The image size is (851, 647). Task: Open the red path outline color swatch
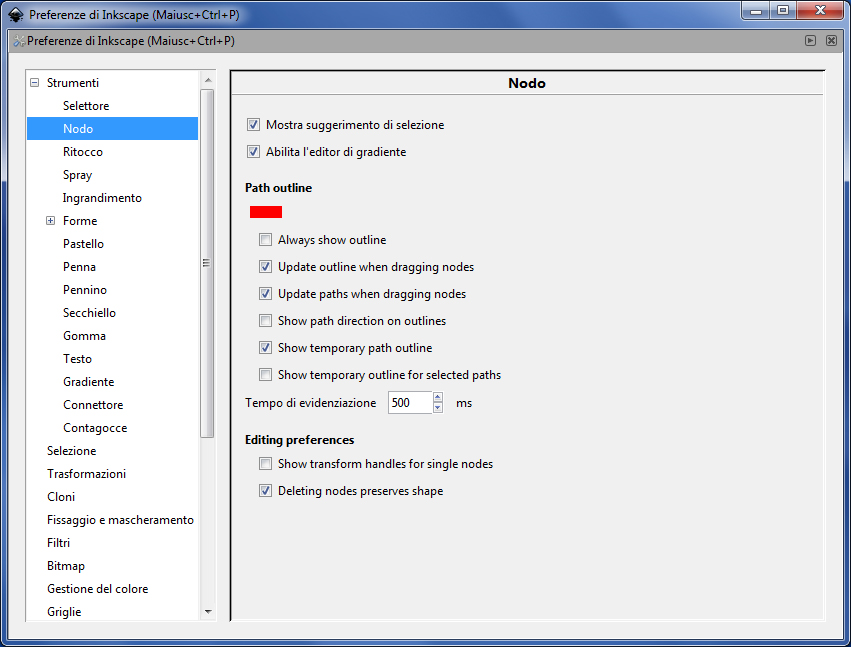[266, 212]
